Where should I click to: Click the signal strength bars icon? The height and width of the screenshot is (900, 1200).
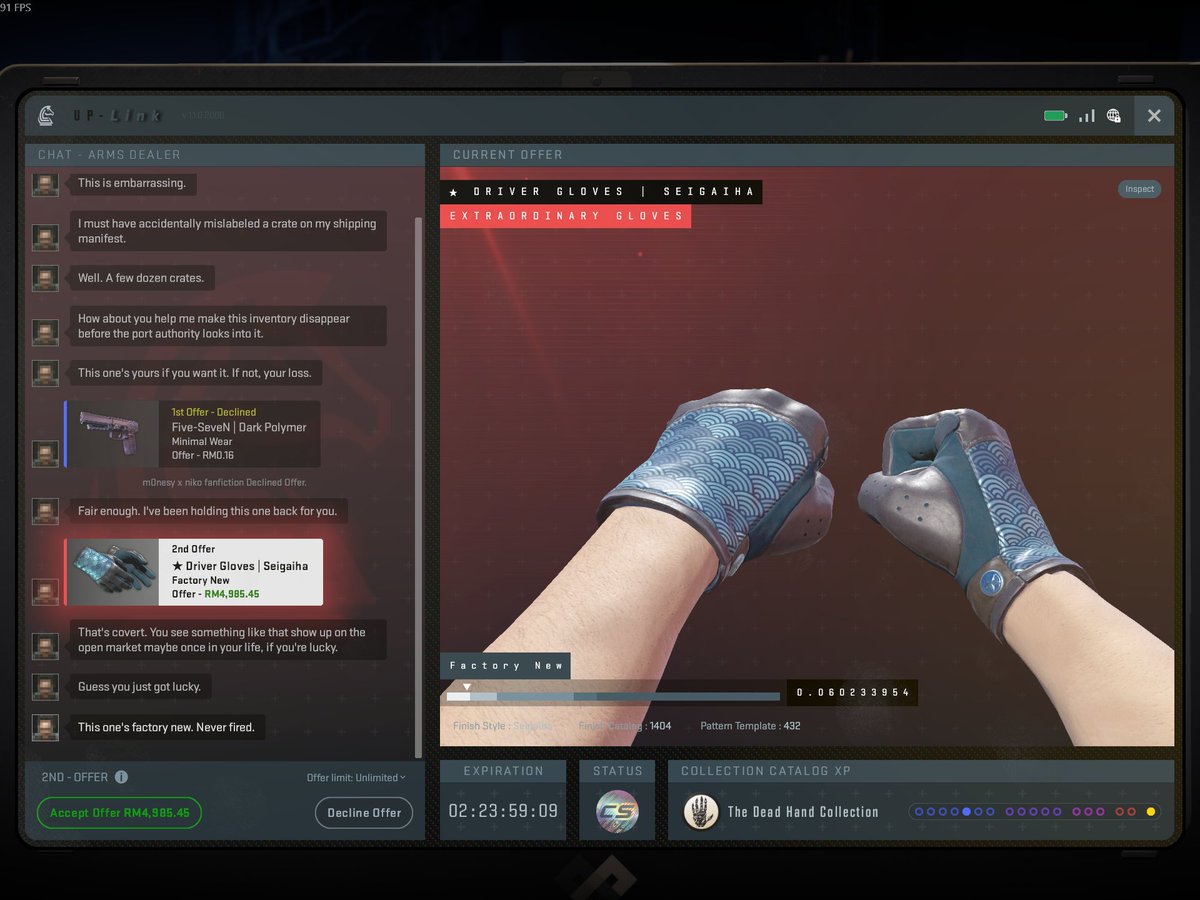[x=1087, y=116]
